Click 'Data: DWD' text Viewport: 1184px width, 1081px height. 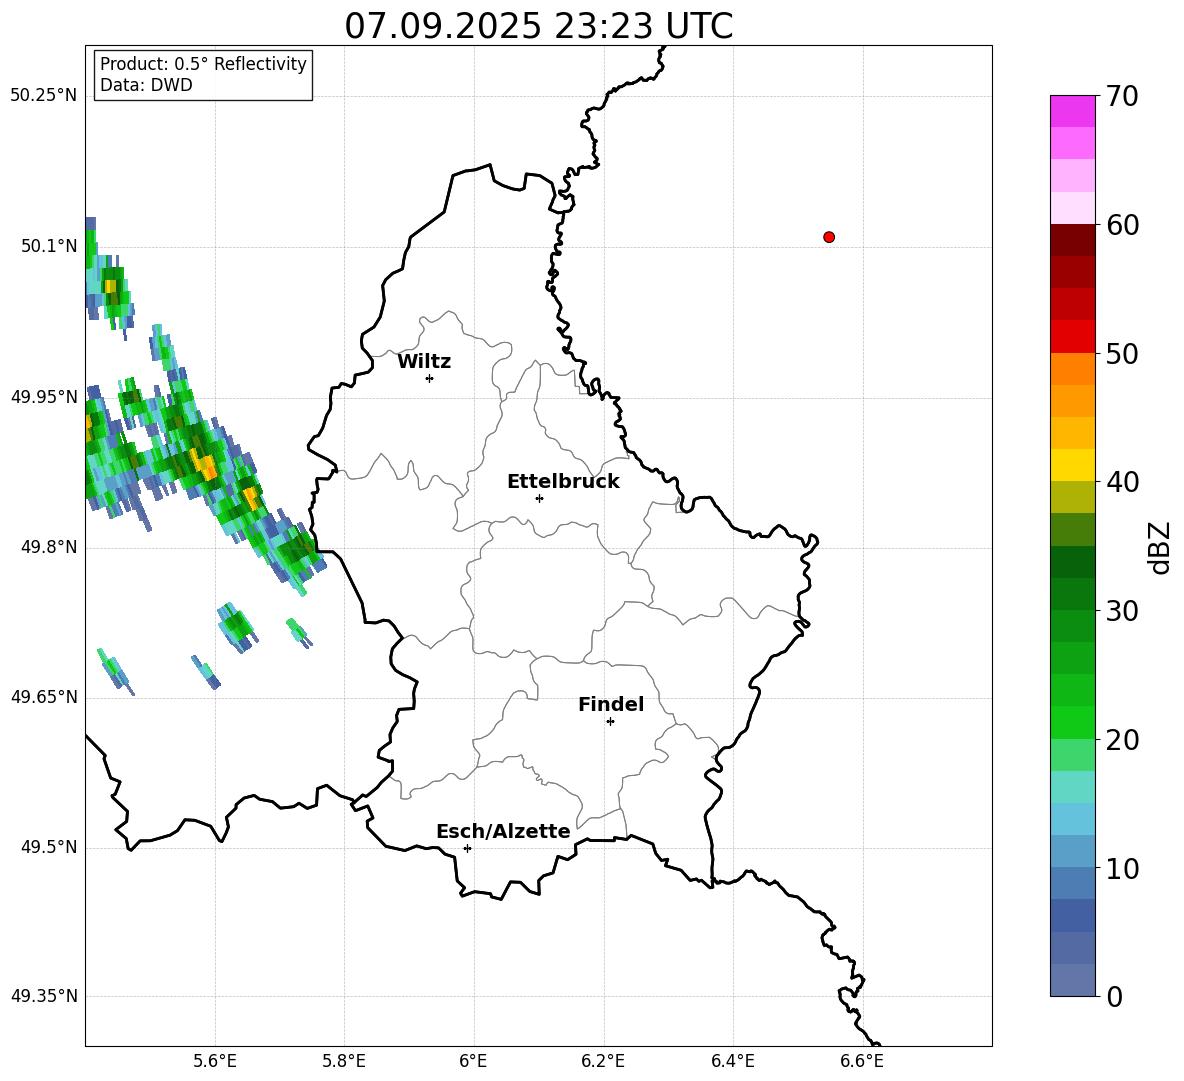(146, 85)
